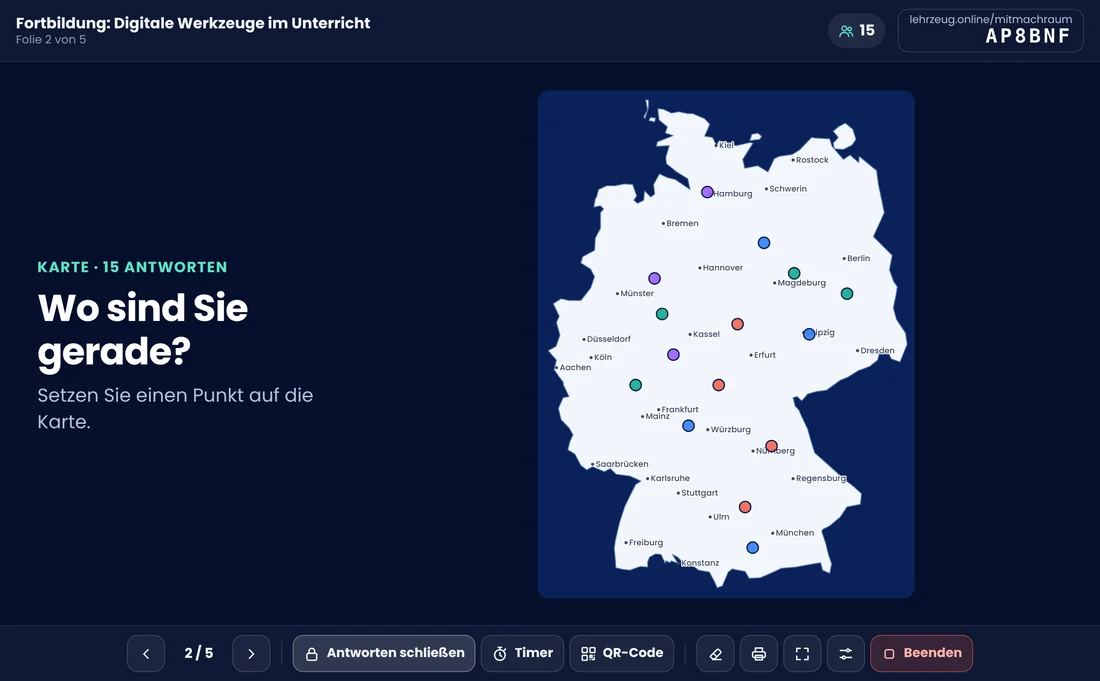Click the Folie 2 von 5 subtitle

coord(51,40)
